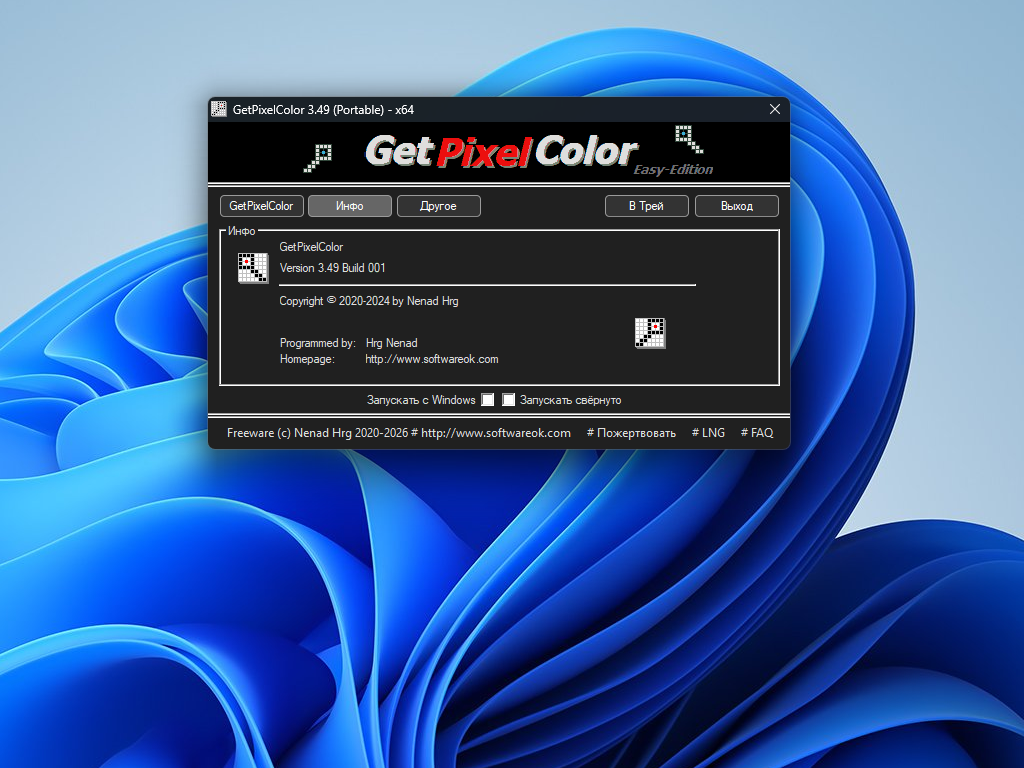Viewport: 1024px width, 768px height.
Task: Close the GetPixelColor window
Action: pos(775,109)
